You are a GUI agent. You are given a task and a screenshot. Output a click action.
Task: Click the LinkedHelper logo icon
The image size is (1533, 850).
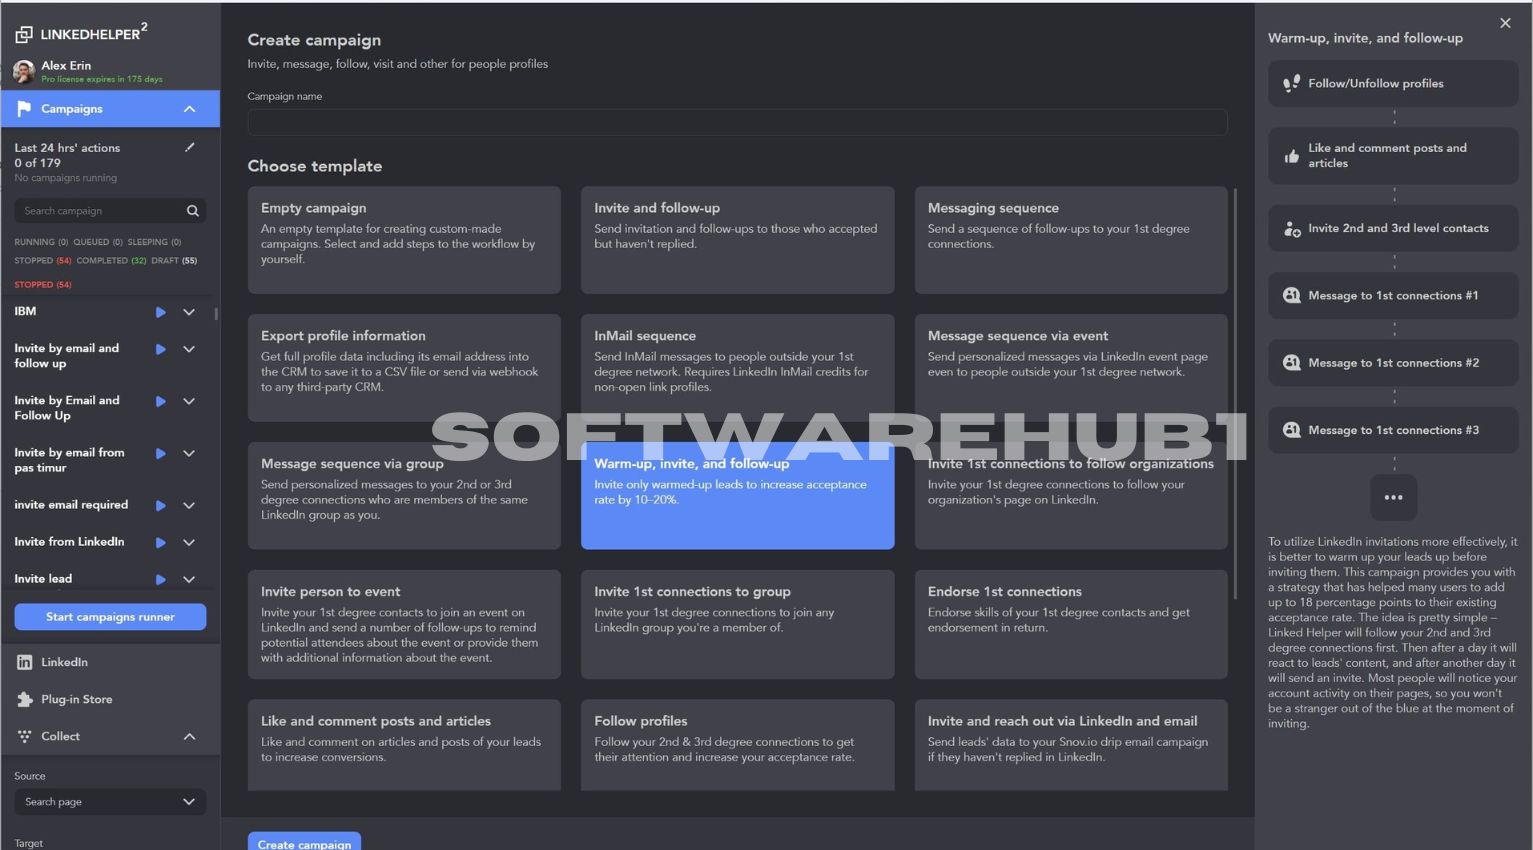point(24,35)
